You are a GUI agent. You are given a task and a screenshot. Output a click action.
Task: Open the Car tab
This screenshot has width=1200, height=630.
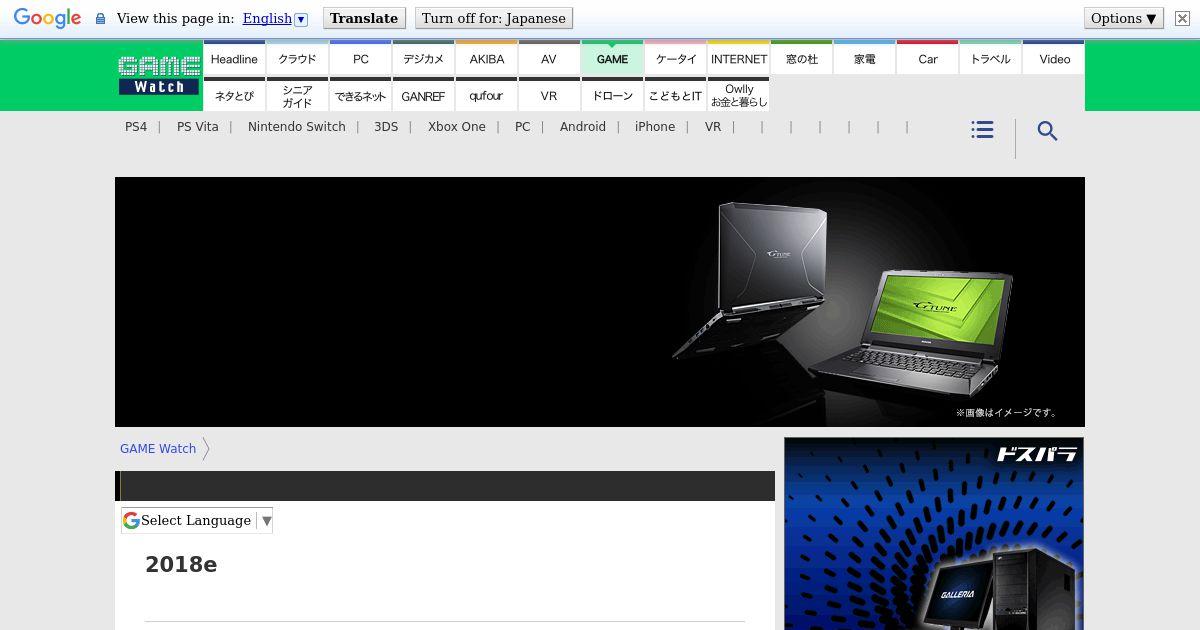click(927, 58)
